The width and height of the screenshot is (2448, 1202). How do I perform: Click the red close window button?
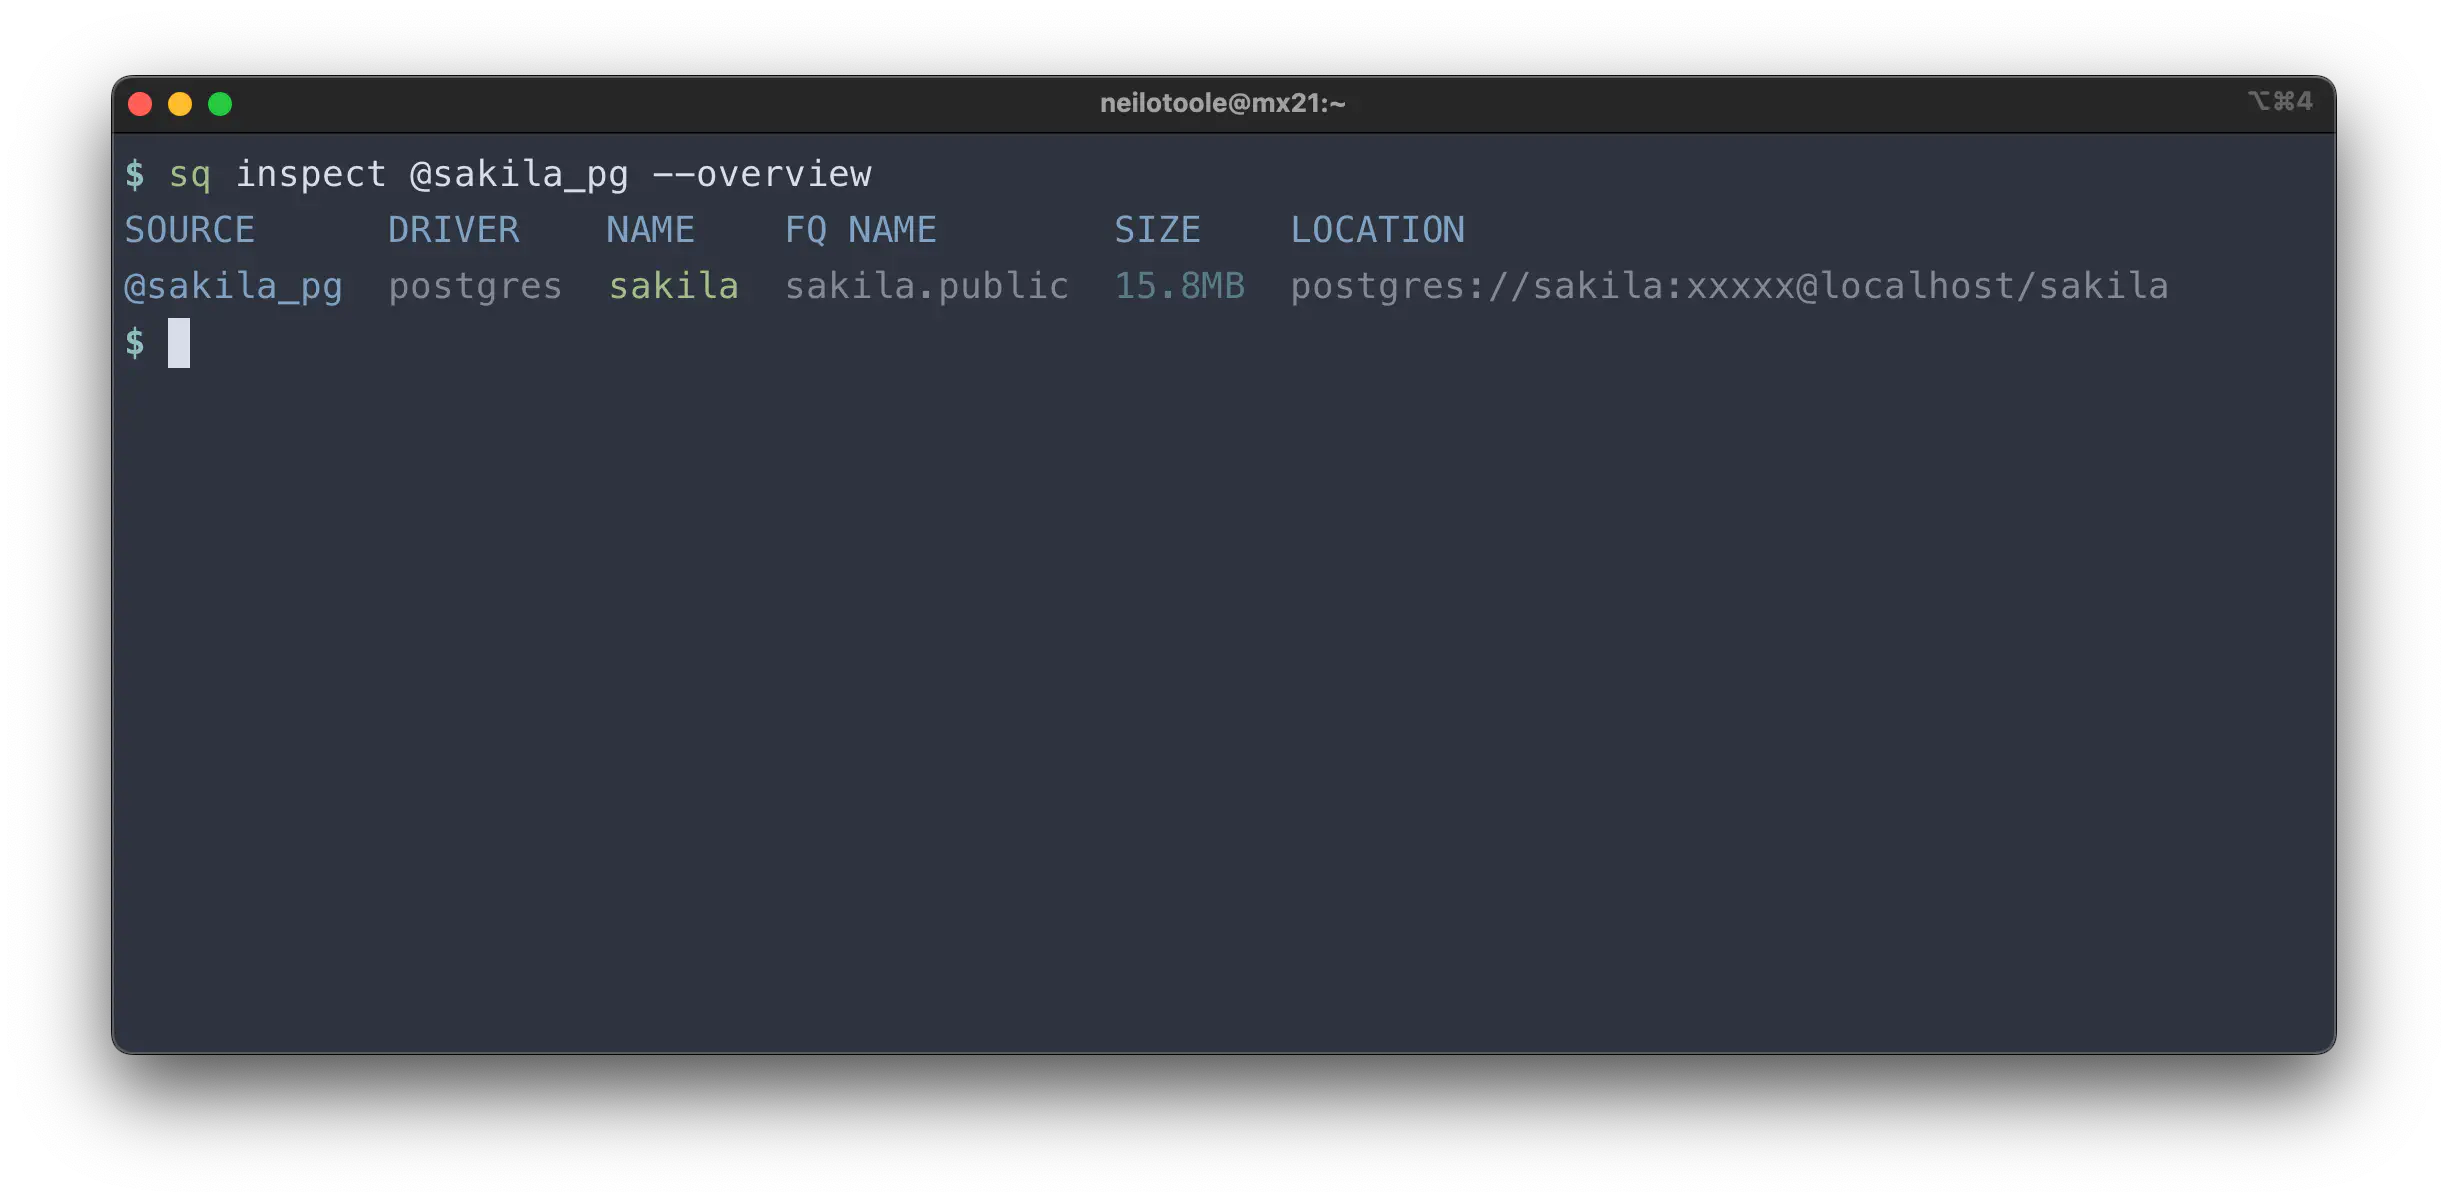140,104
